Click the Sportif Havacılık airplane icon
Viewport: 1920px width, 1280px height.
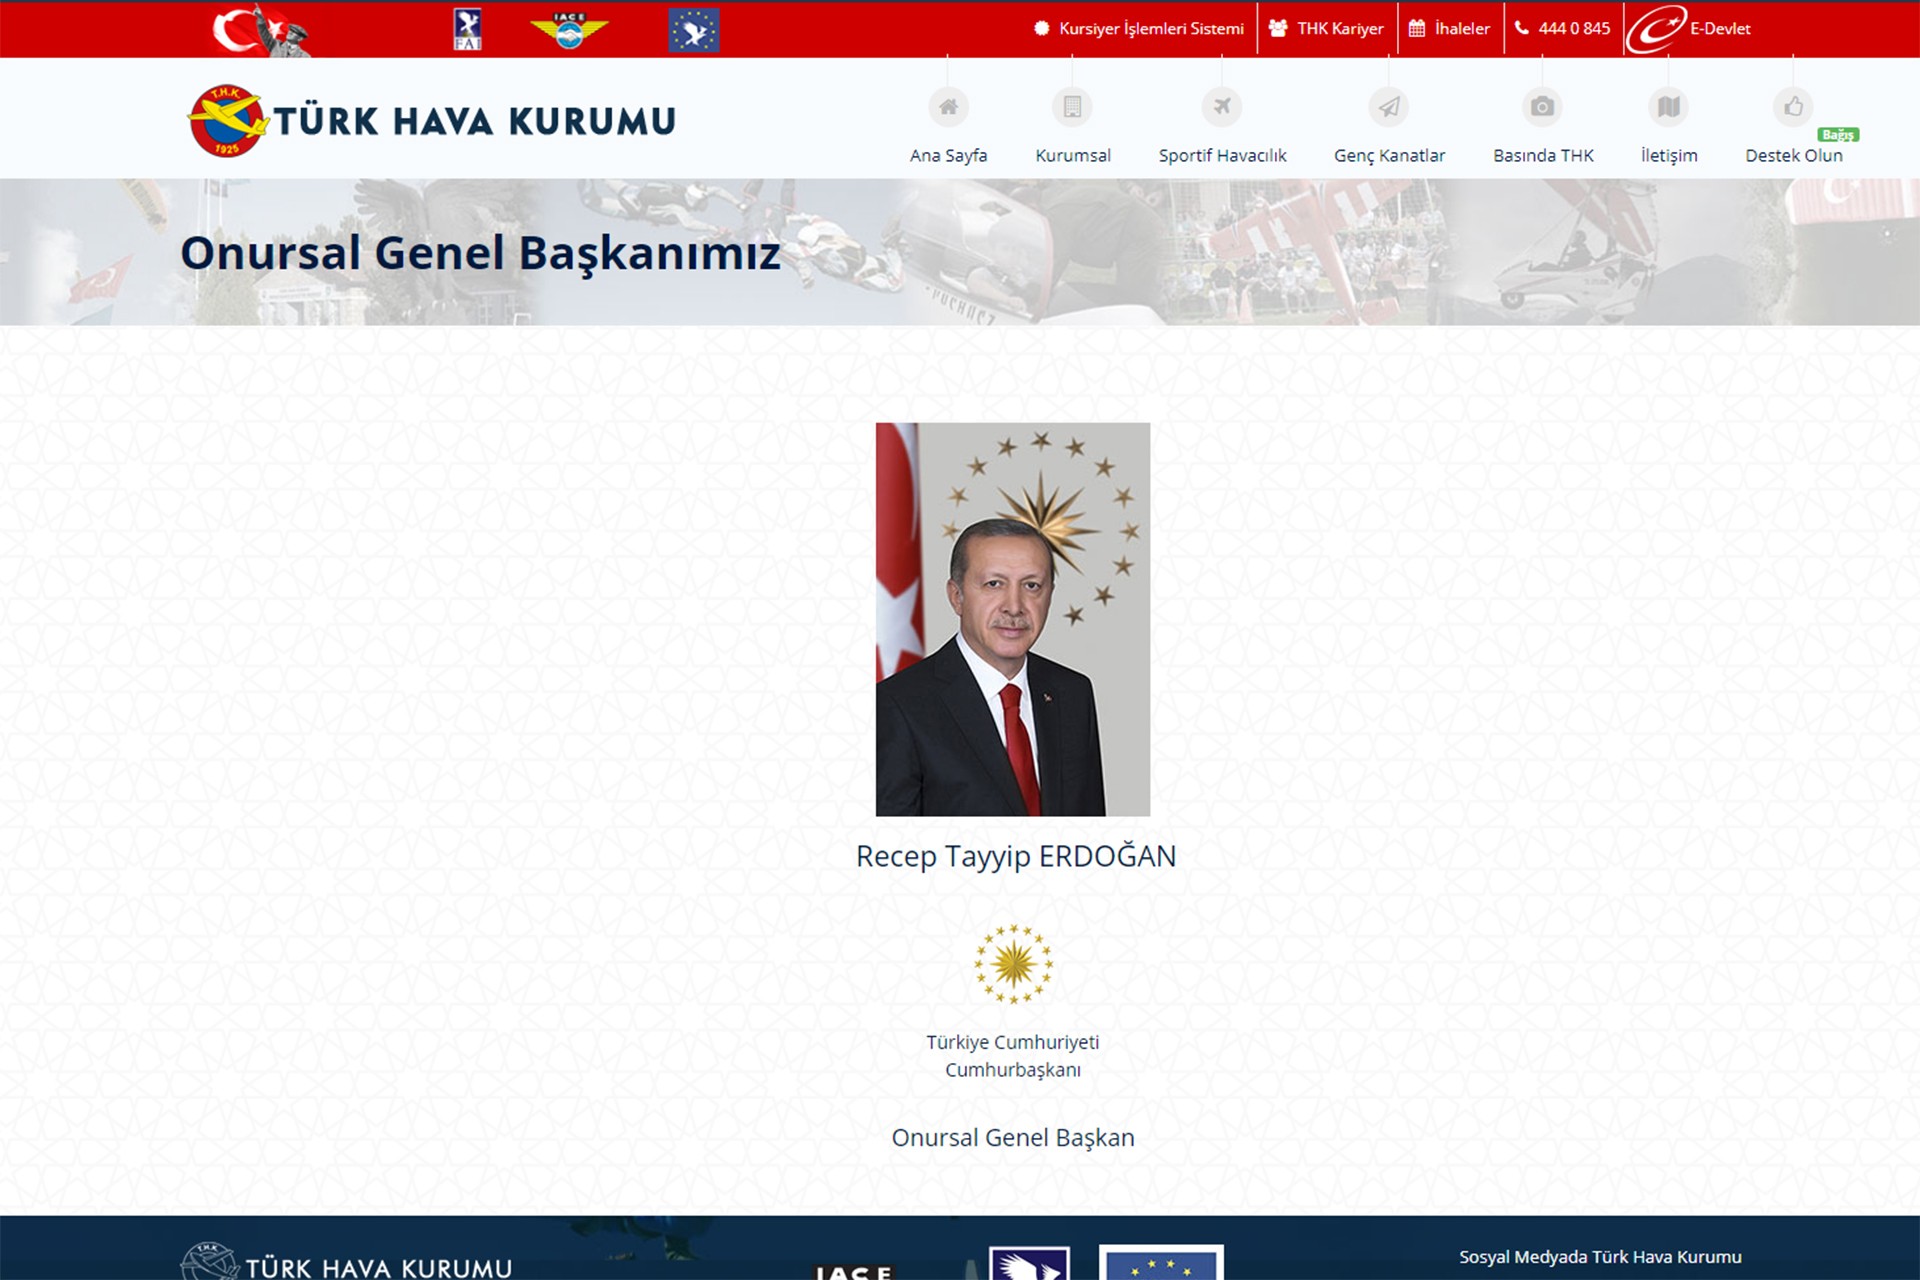(1222, 106)
